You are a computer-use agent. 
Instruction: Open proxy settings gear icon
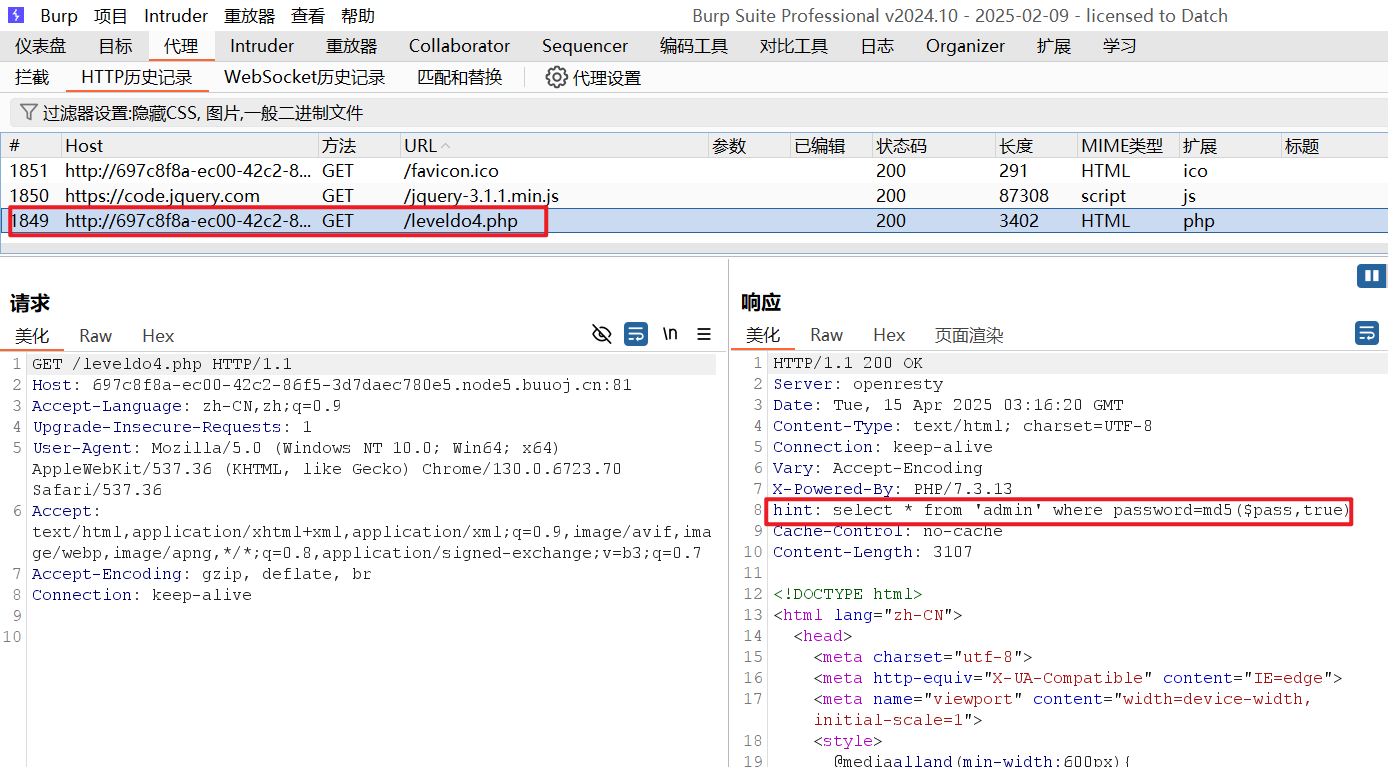click(556, 77)
